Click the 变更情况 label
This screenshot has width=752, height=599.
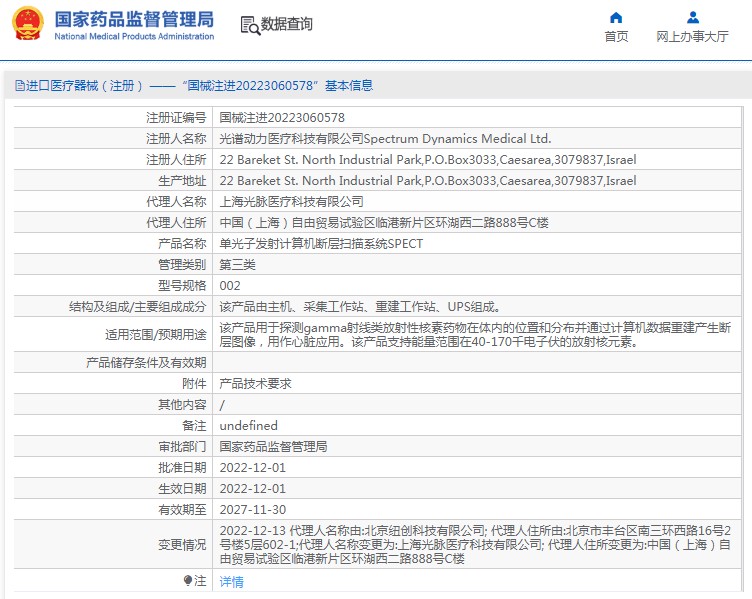[182, 545]
